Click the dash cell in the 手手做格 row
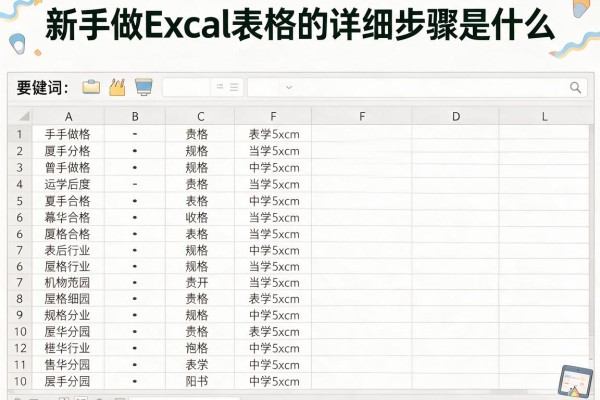This screenshot has height=400, width=600. [x=135, y=134]
